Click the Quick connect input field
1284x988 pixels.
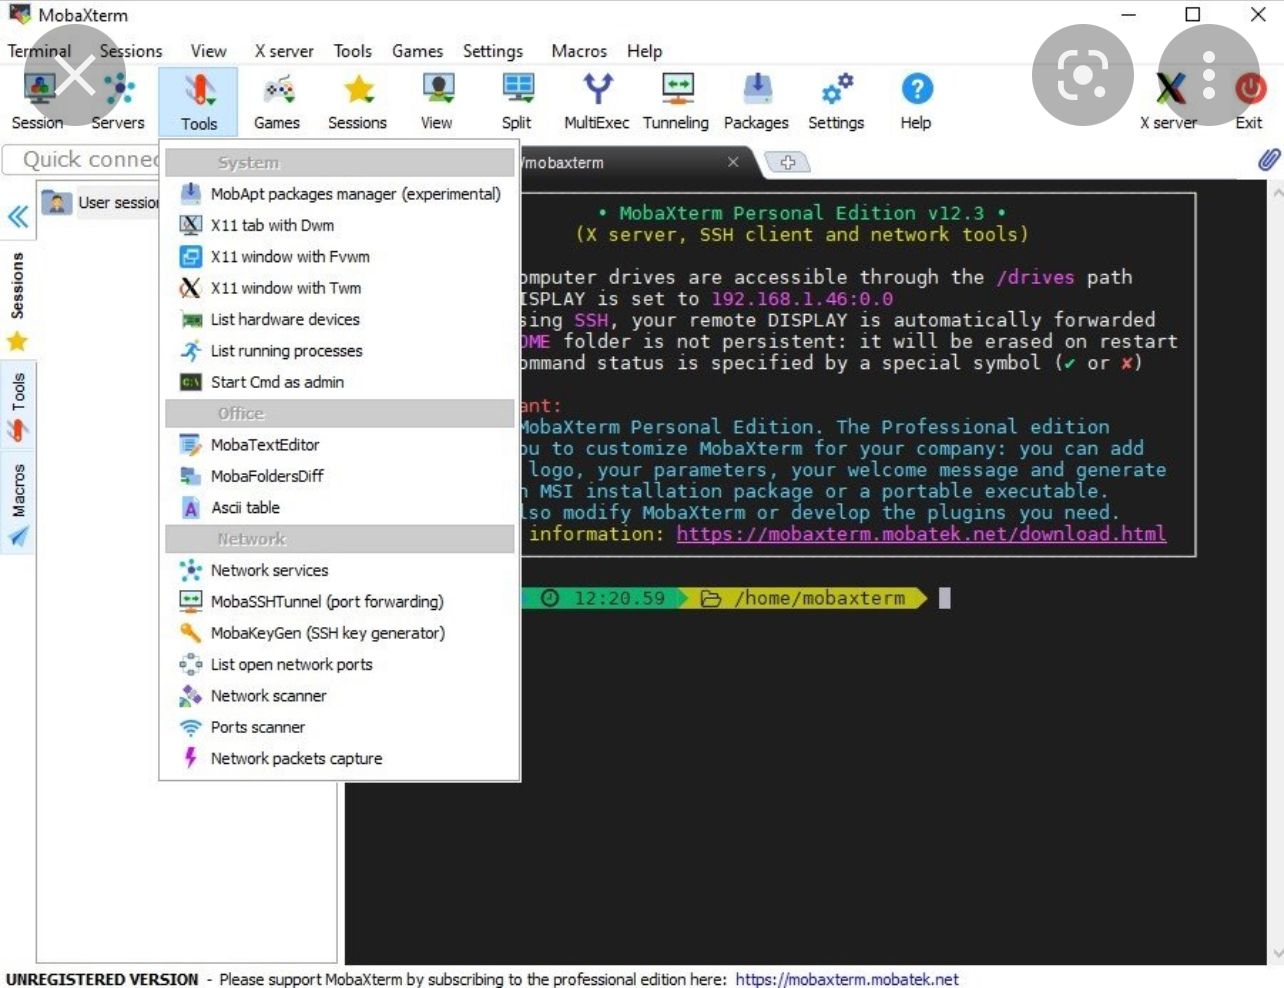[80, 159]
